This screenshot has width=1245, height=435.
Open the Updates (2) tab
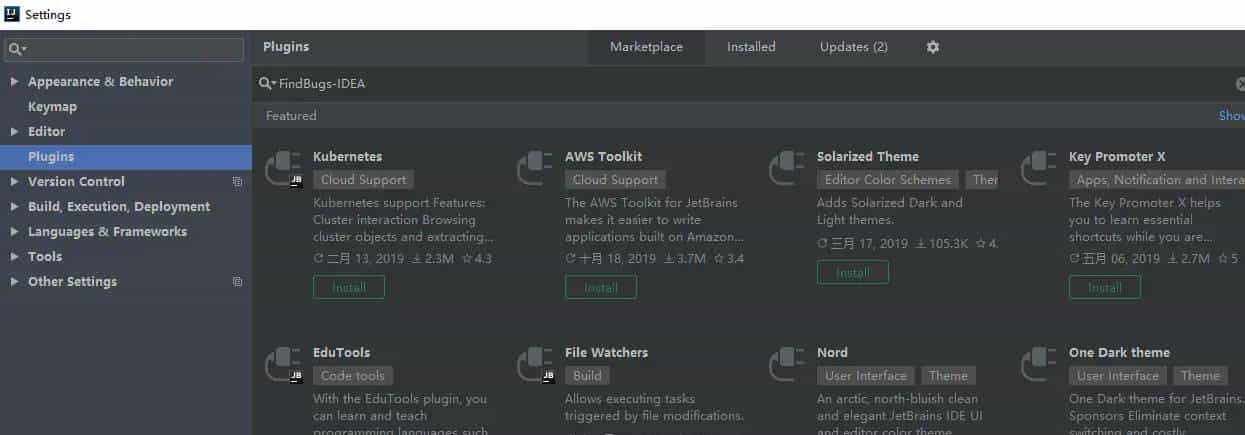point(853,47)
